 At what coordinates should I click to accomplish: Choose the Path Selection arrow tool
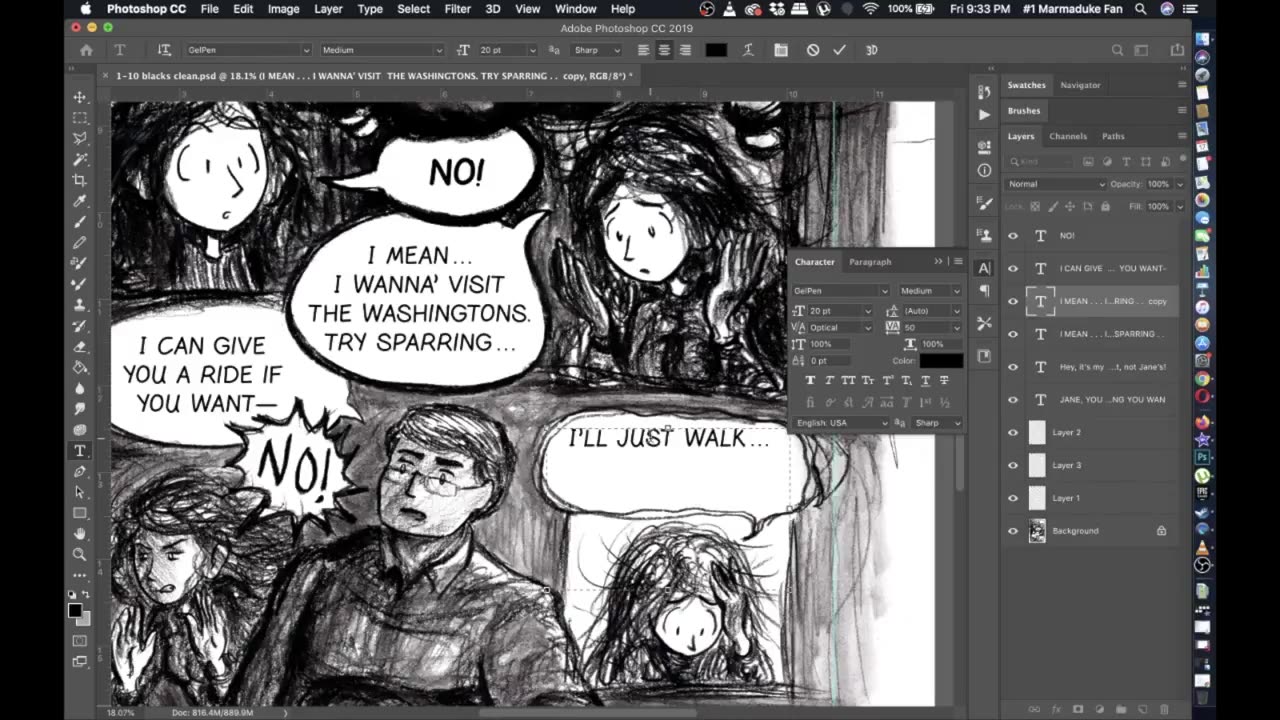point(79,492)
